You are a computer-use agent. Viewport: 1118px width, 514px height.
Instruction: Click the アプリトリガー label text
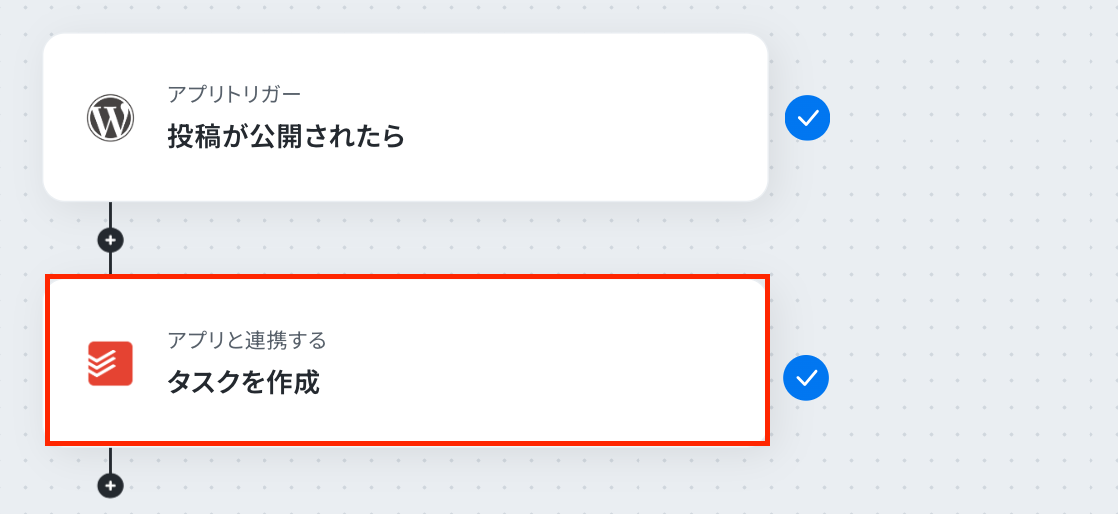point(234,94)
